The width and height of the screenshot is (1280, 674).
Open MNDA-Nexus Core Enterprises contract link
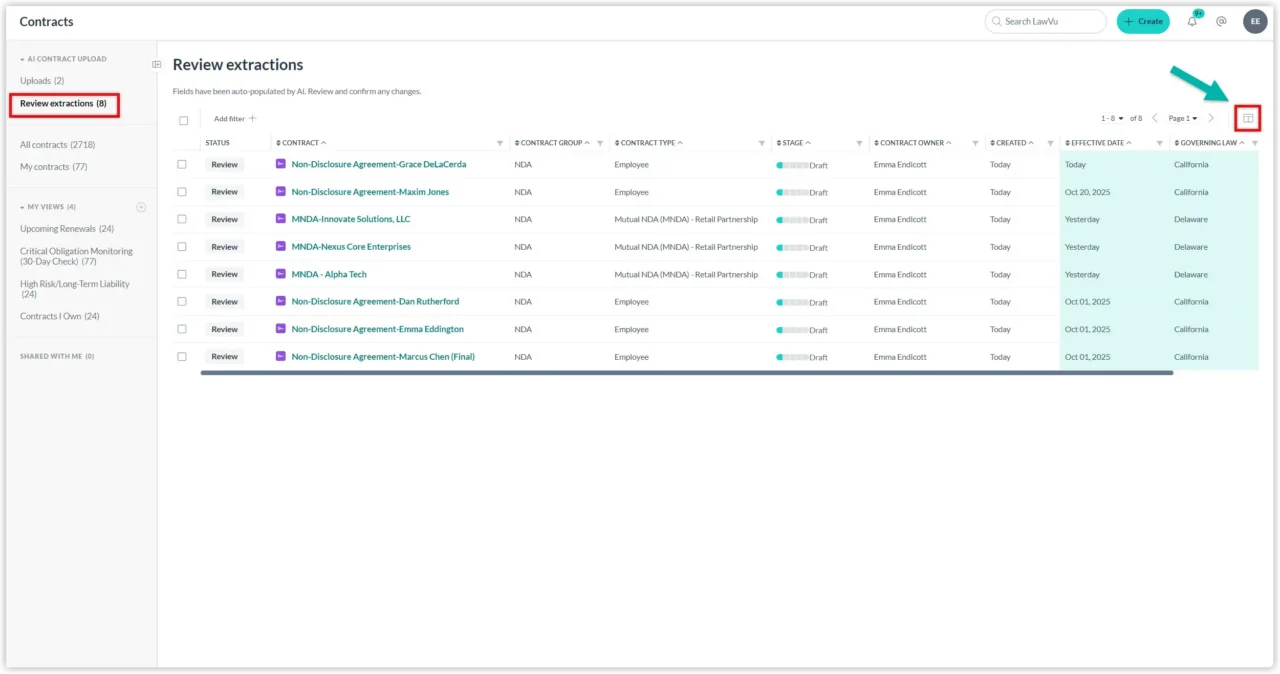351,247
